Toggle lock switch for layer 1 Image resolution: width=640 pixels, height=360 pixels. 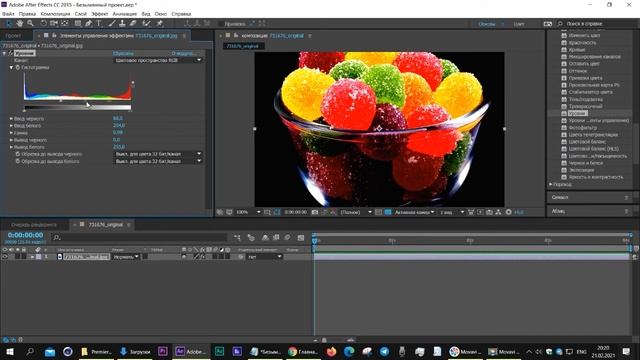[x=24, y=257]
